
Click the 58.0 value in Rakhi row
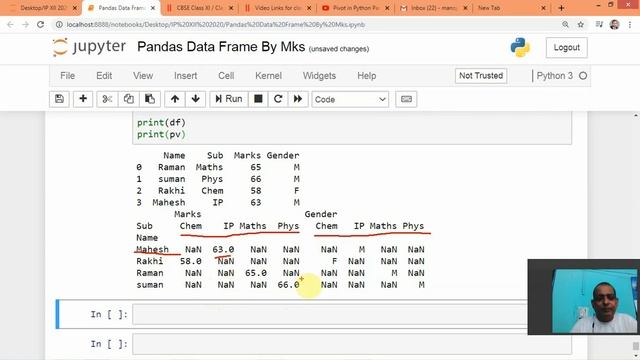pyautogui.click(x=191, y=261)
